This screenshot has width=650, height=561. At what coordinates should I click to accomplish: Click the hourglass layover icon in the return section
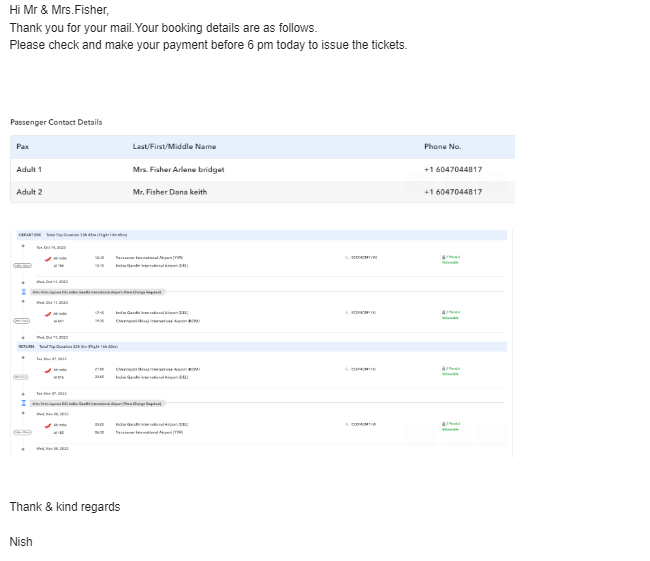point(23,403)
